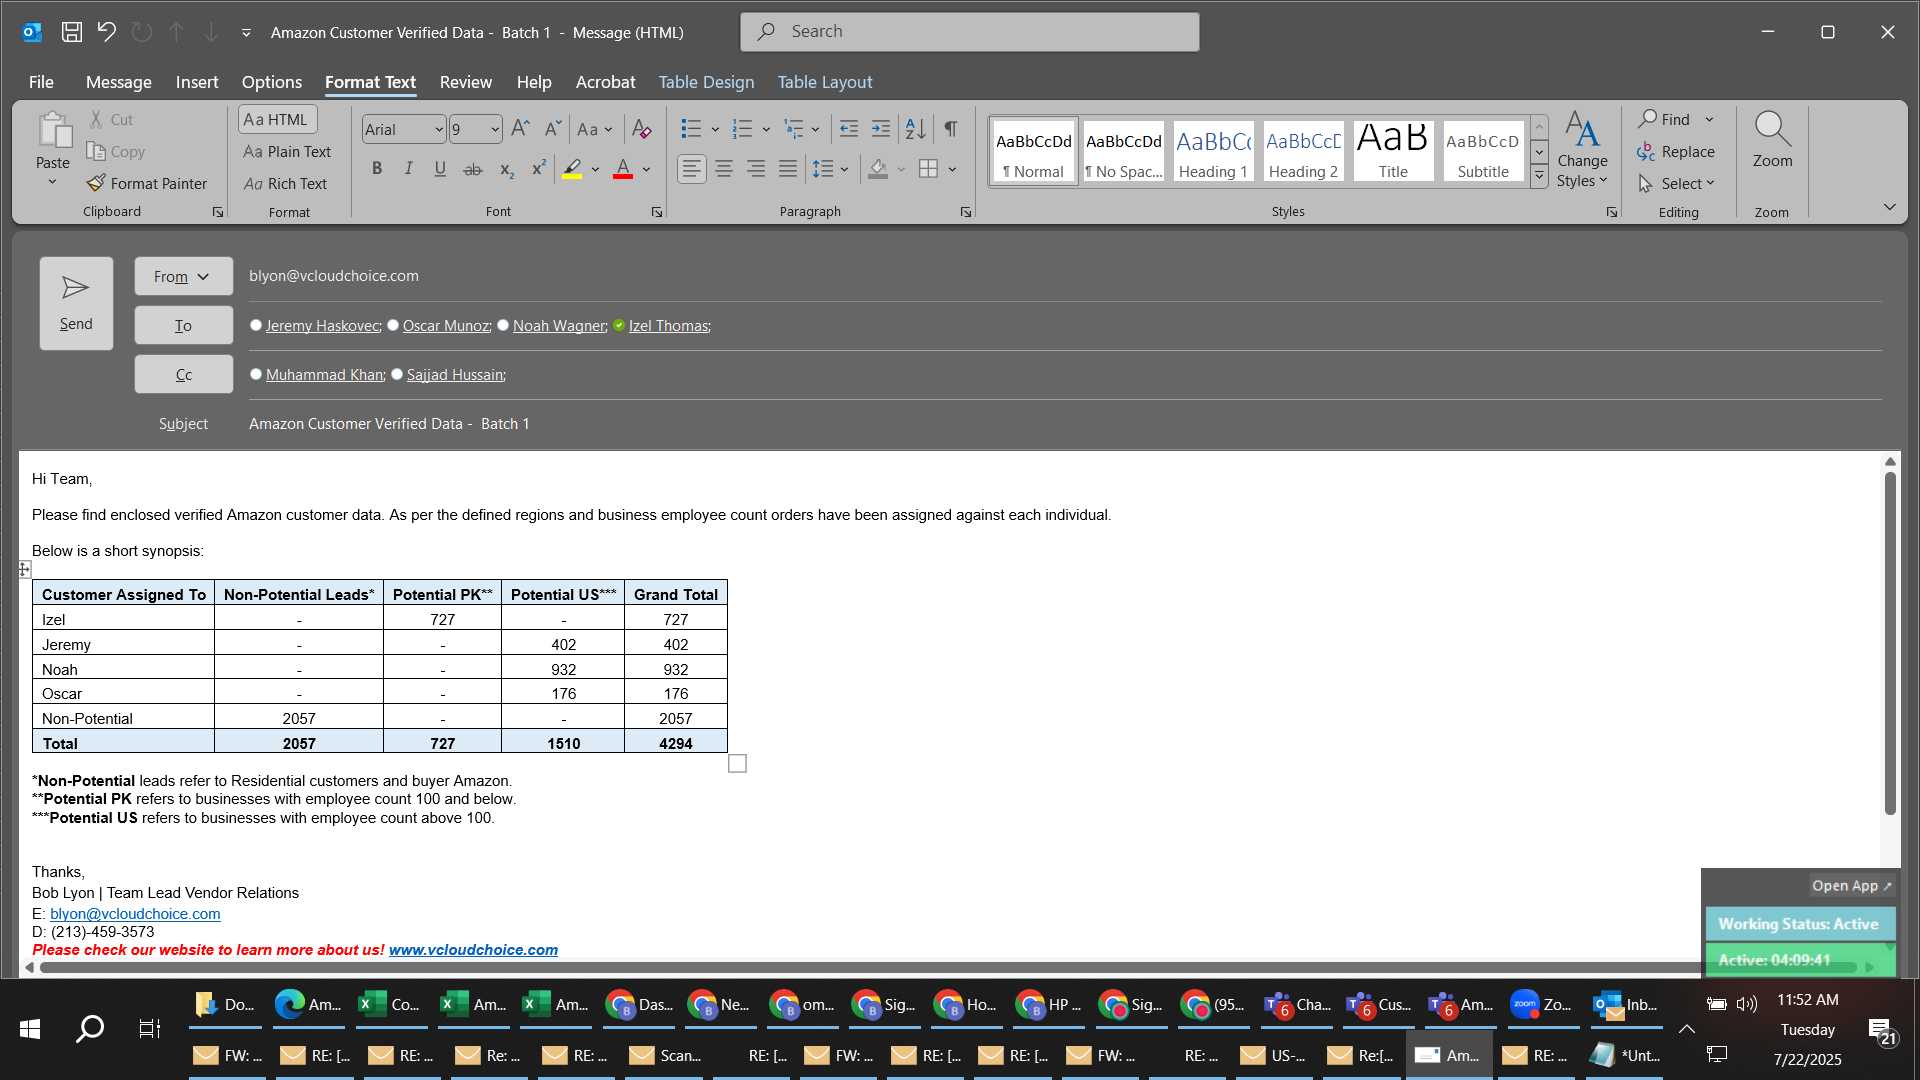The image size is (1920, 1080).
Task: Open the Table Layout tab
Action: pyautogui.click(x=825, y=82)
